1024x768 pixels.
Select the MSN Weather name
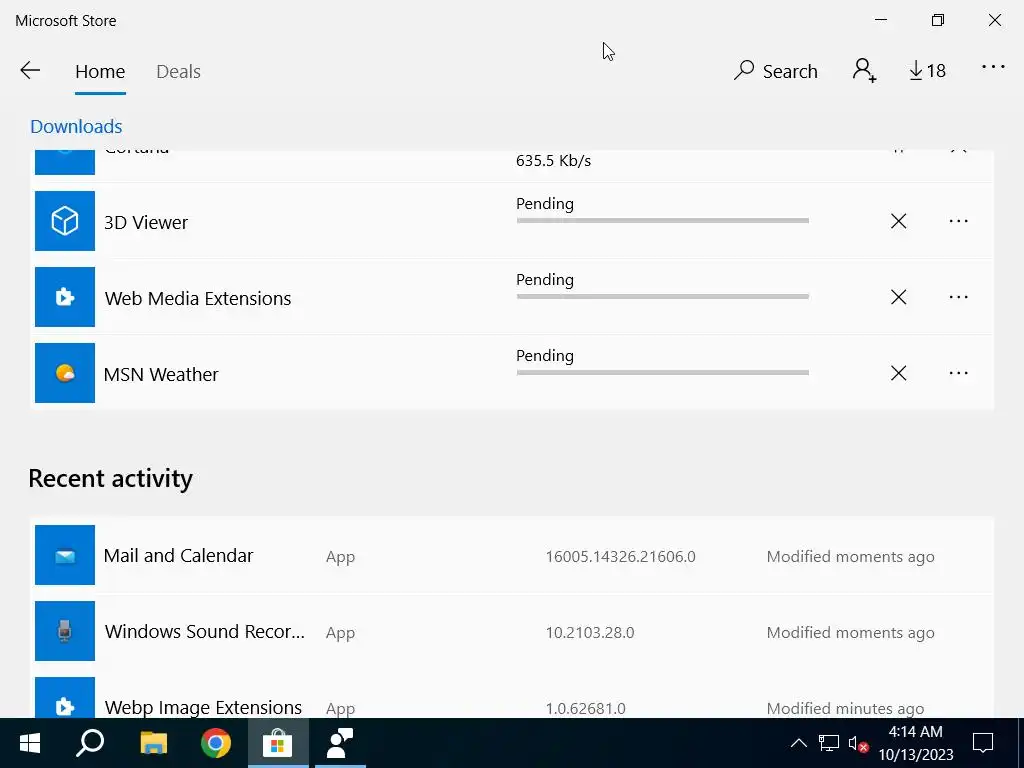tap(161, 374)
